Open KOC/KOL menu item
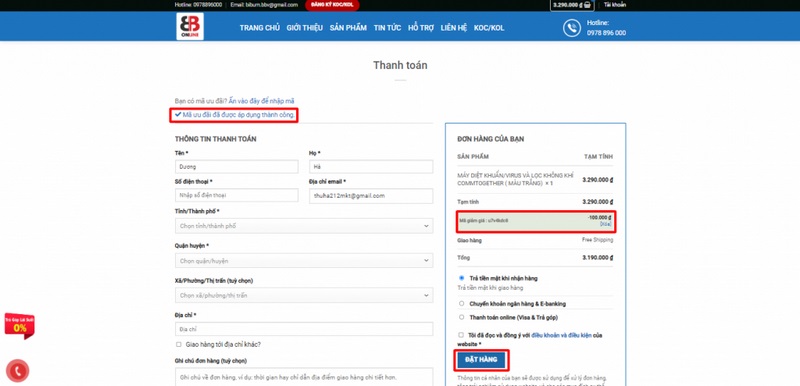 (x=489, y=28)
